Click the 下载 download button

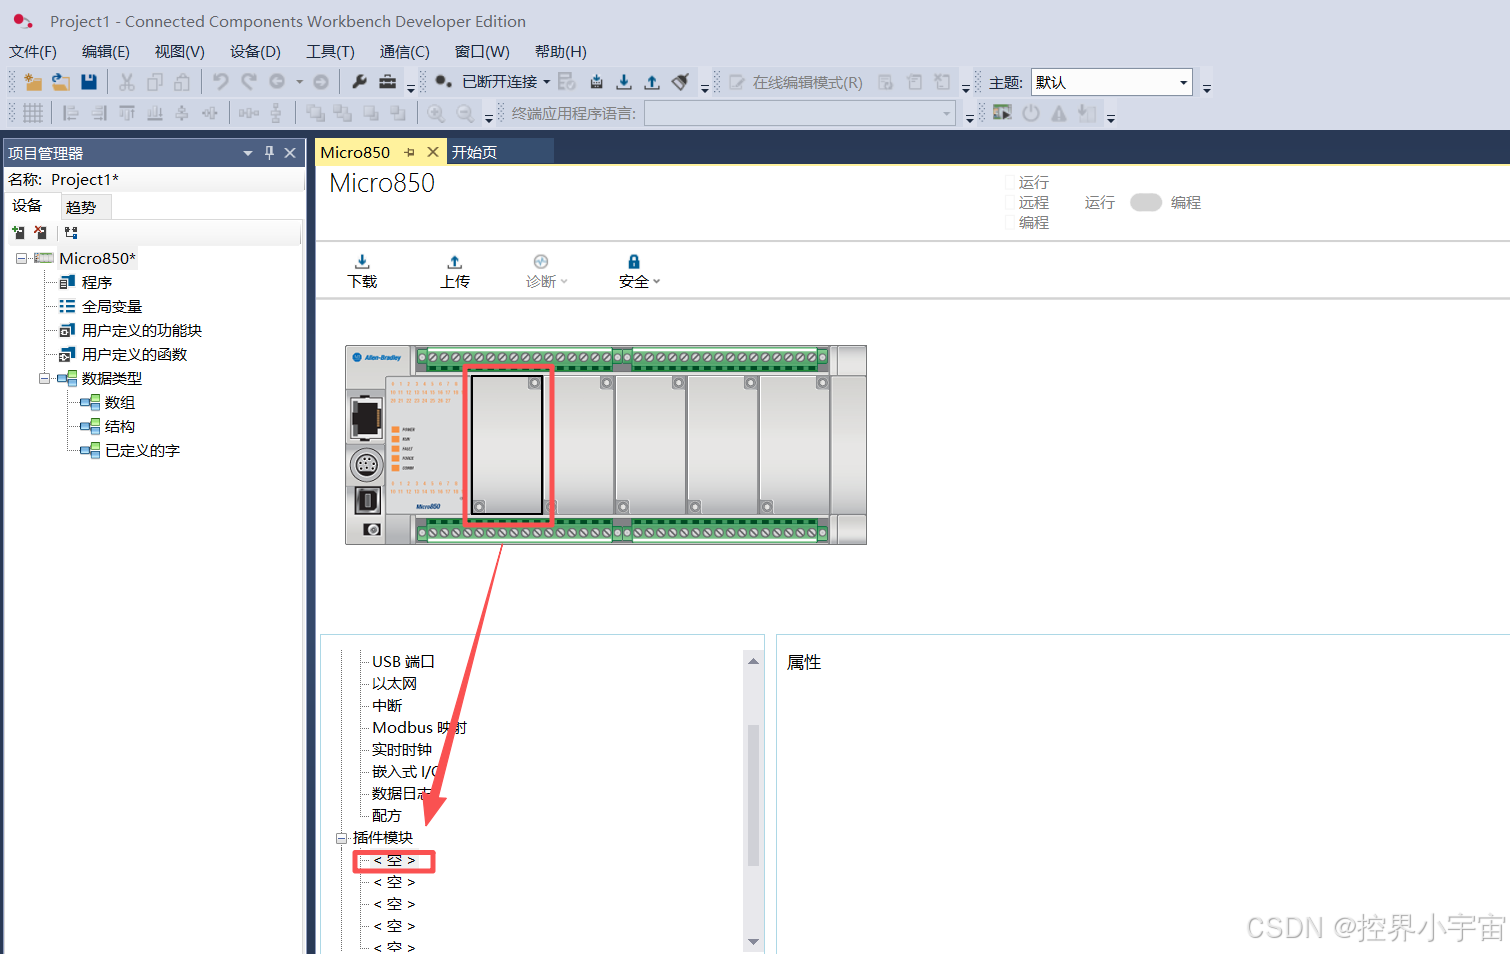(362, 272)
